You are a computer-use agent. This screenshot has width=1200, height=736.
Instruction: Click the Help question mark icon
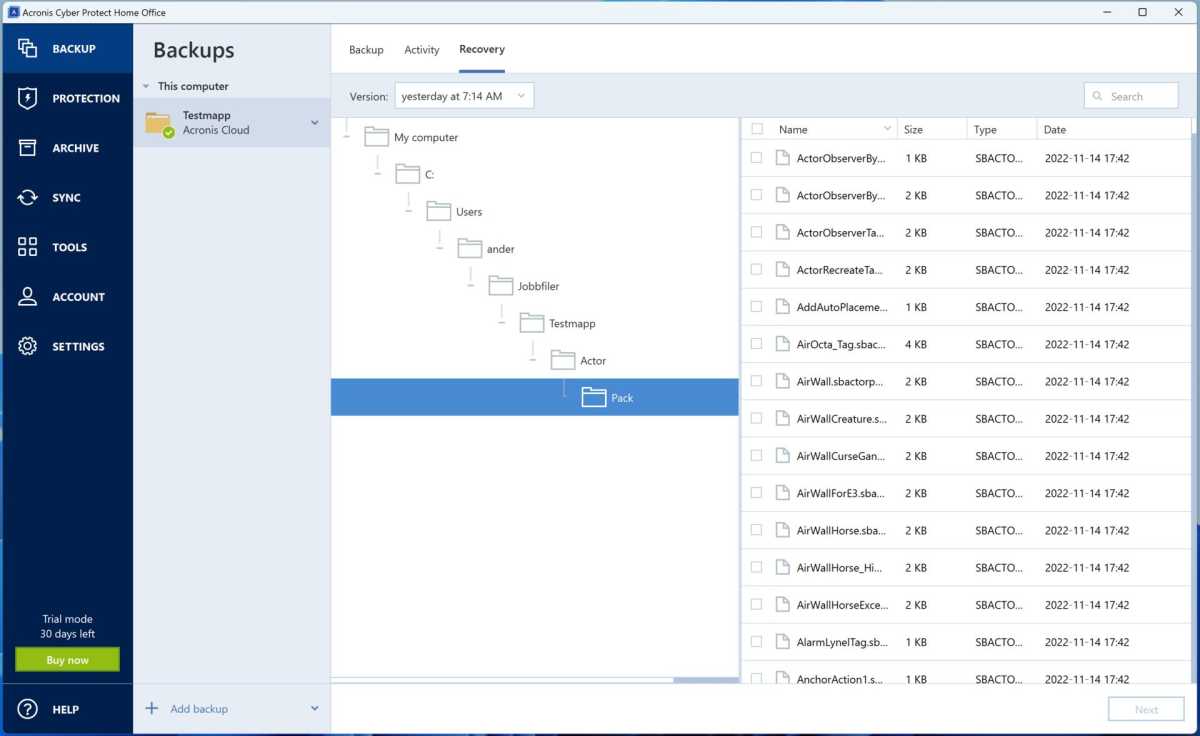(27, 709)
